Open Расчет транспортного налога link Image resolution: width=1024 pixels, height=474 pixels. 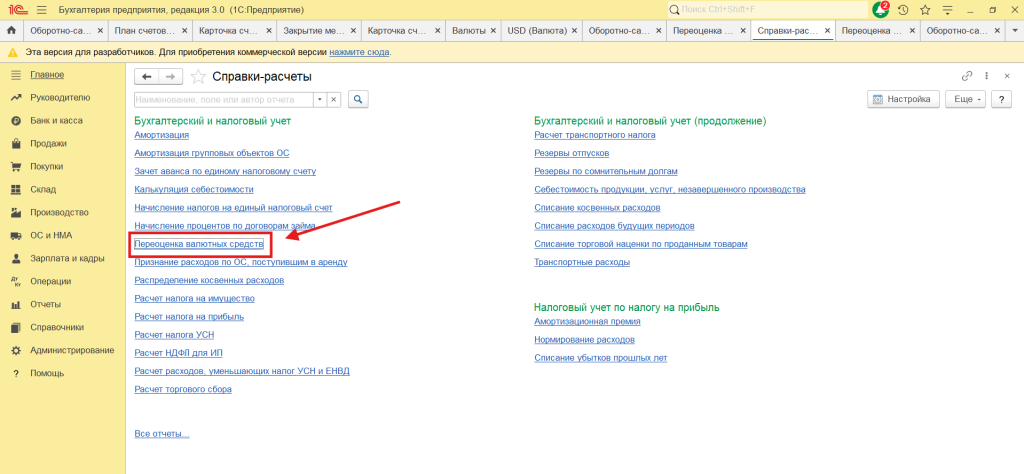click(x=595, y=134)
